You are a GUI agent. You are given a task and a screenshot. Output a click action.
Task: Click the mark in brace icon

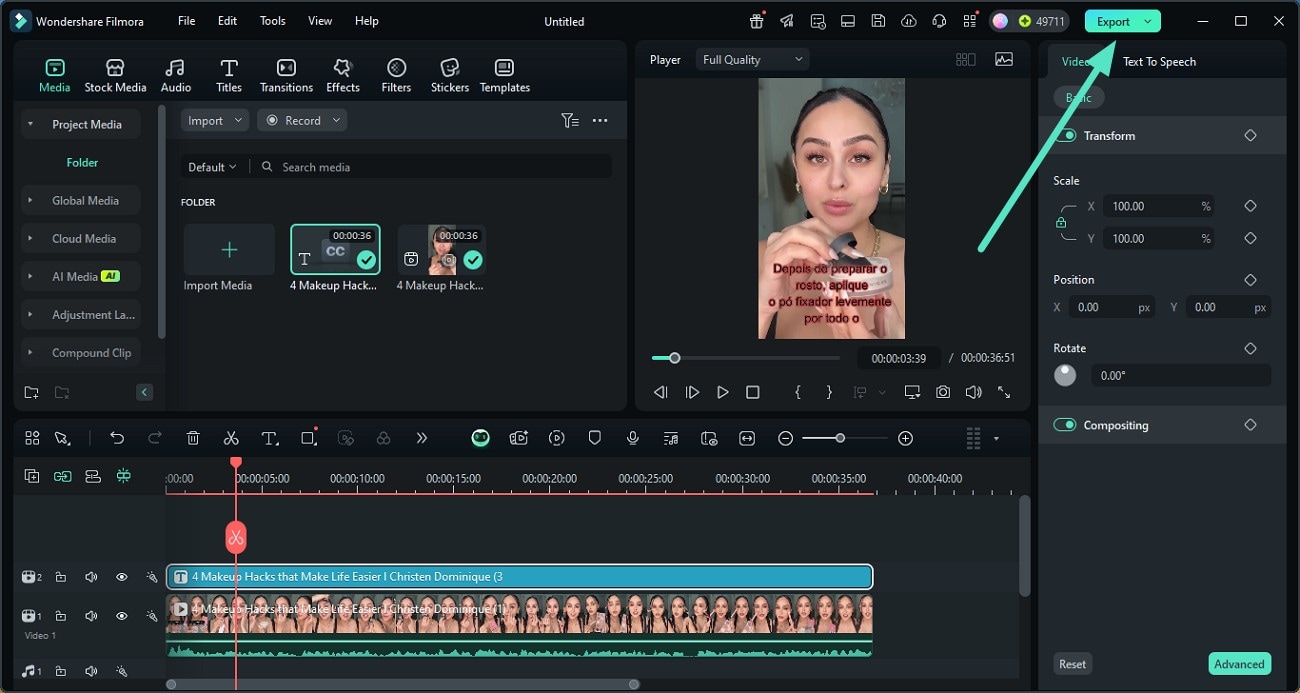point(798,392)
